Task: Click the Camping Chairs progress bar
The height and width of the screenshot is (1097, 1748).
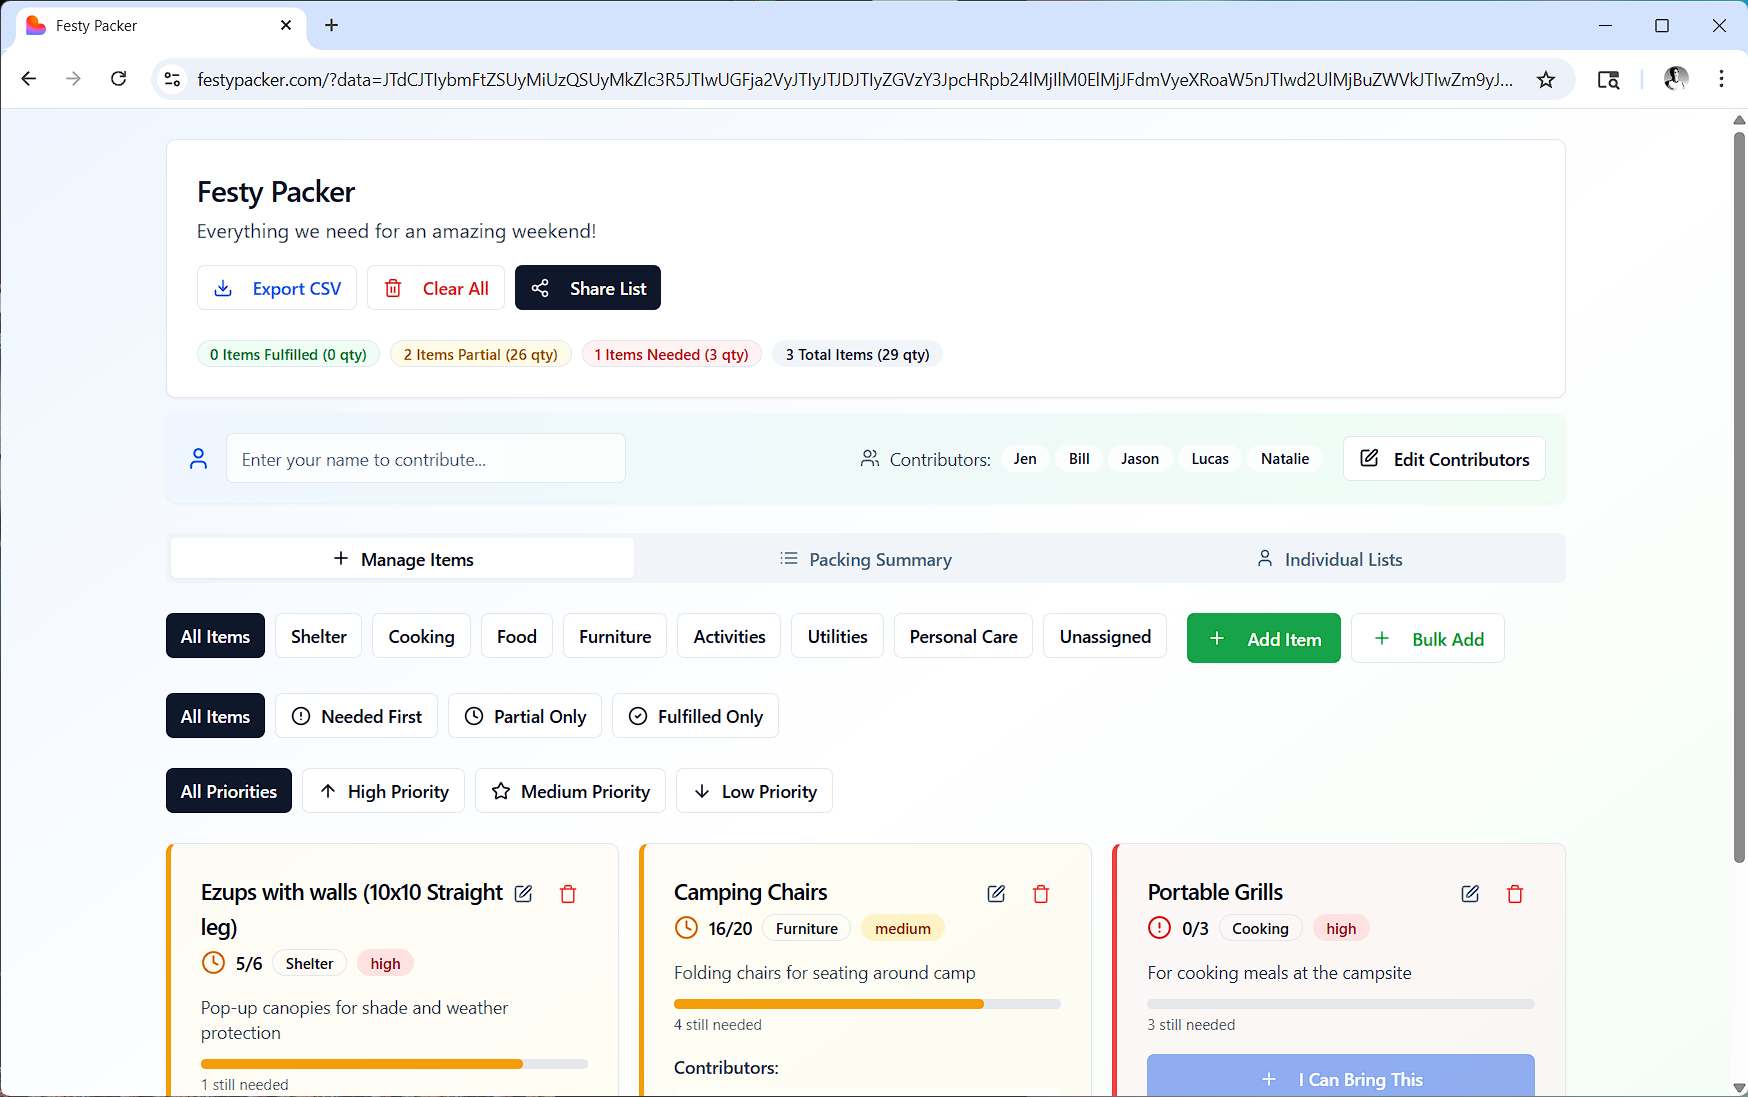Action: [x=866, y=1004]
